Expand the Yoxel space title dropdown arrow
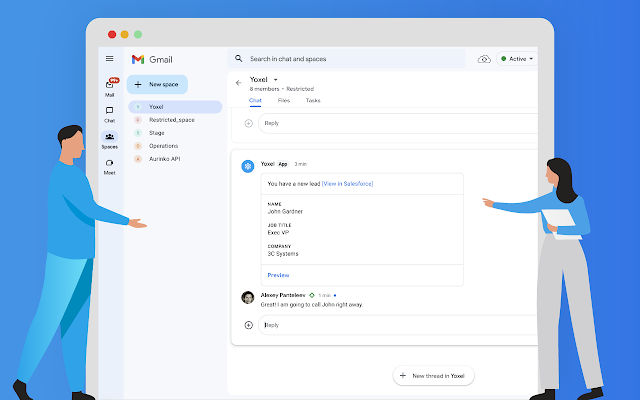Viewport: 640px width, 400px height. point(276,80)
